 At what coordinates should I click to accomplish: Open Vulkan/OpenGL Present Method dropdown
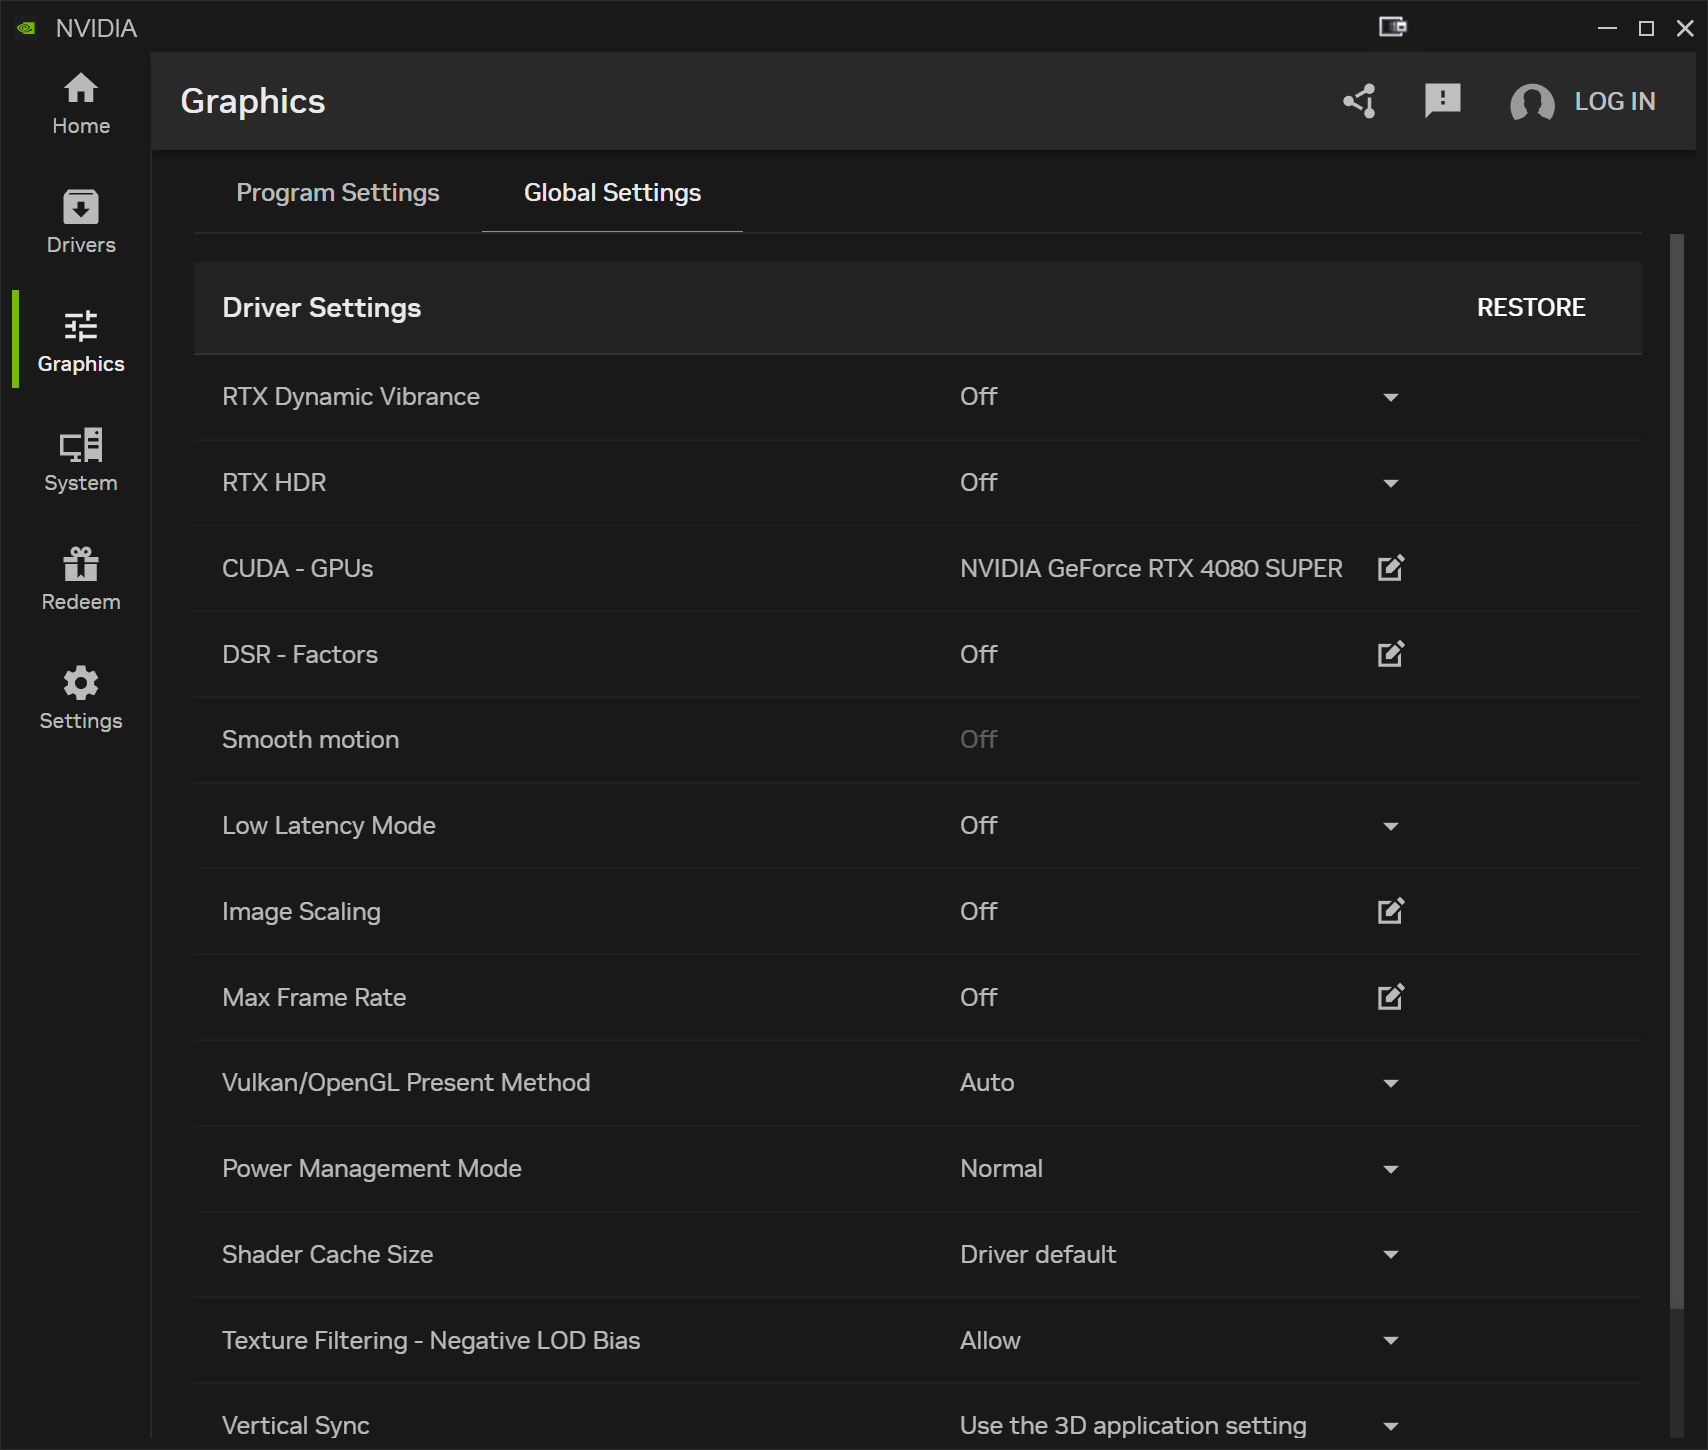click(x=1391, y=1084)
